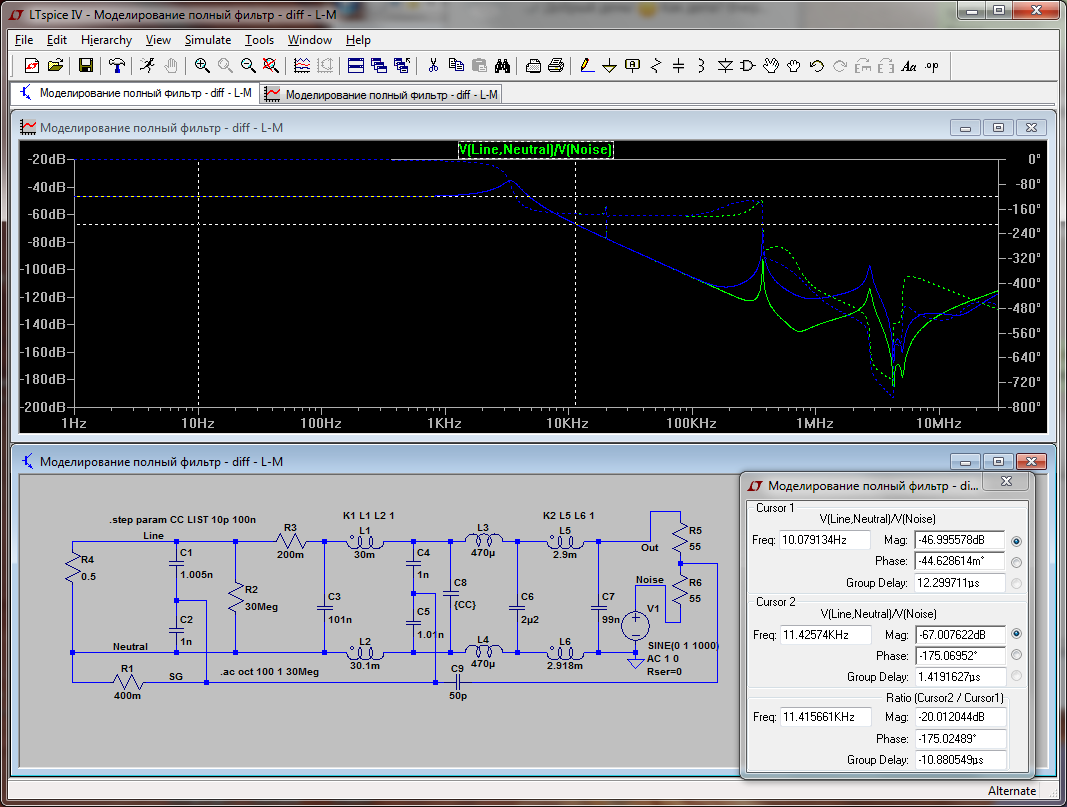Screen dimensions: 1067x807
Task: Select the Resistor component tool
Action: 656,66
